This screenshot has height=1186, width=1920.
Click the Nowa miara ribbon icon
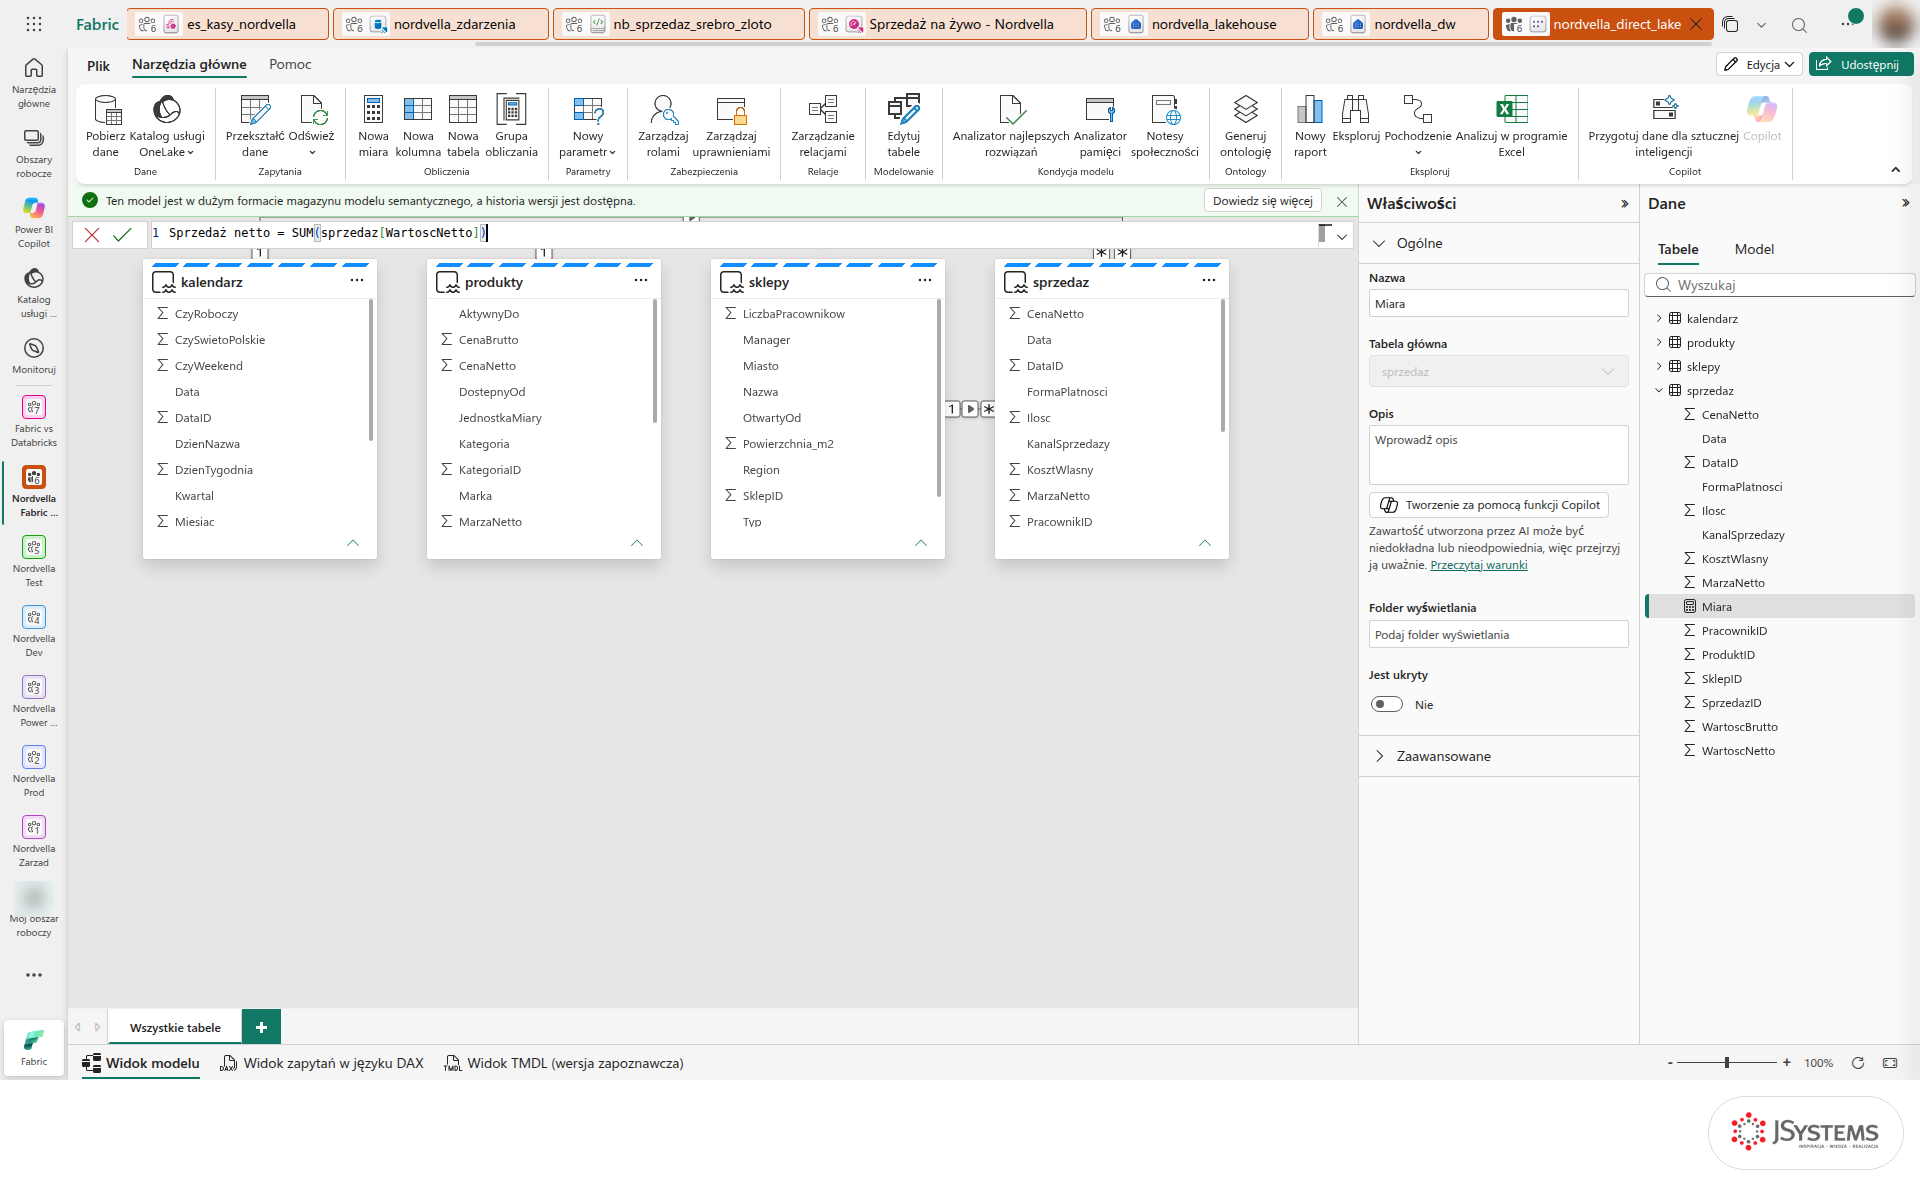pos(373,126)
